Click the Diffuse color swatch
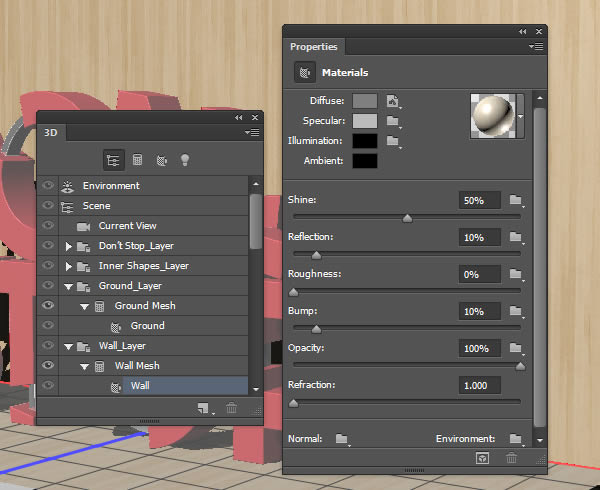The image size is (600, 490). pyautogui.click(x=365, y=101)
